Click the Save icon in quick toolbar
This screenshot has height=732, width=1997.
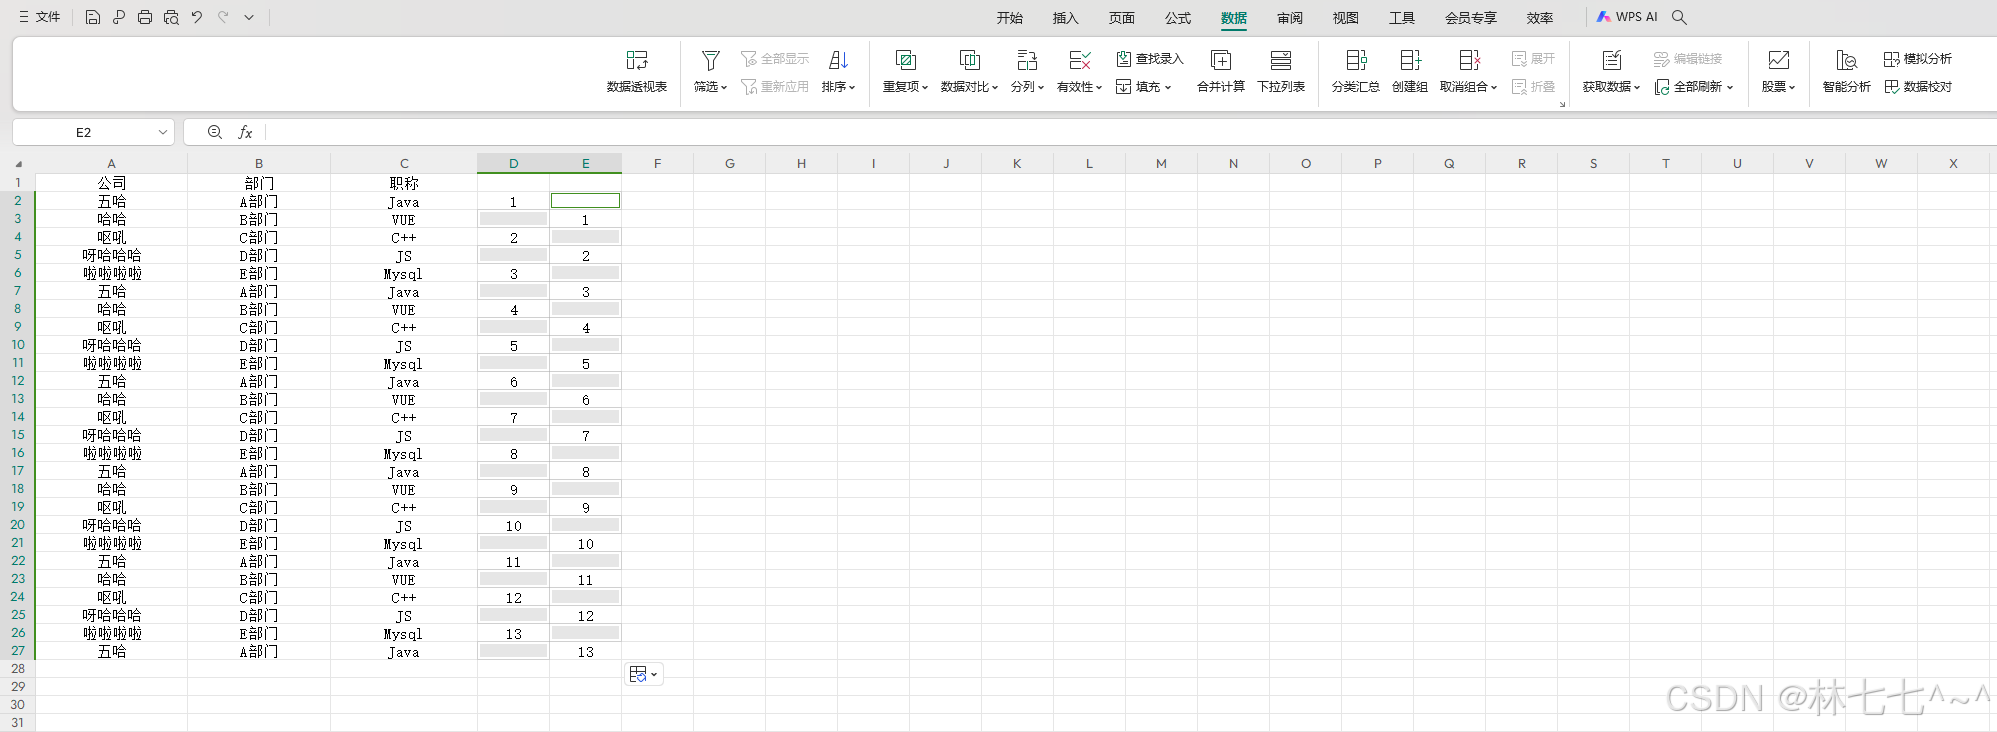click(93, 17)
